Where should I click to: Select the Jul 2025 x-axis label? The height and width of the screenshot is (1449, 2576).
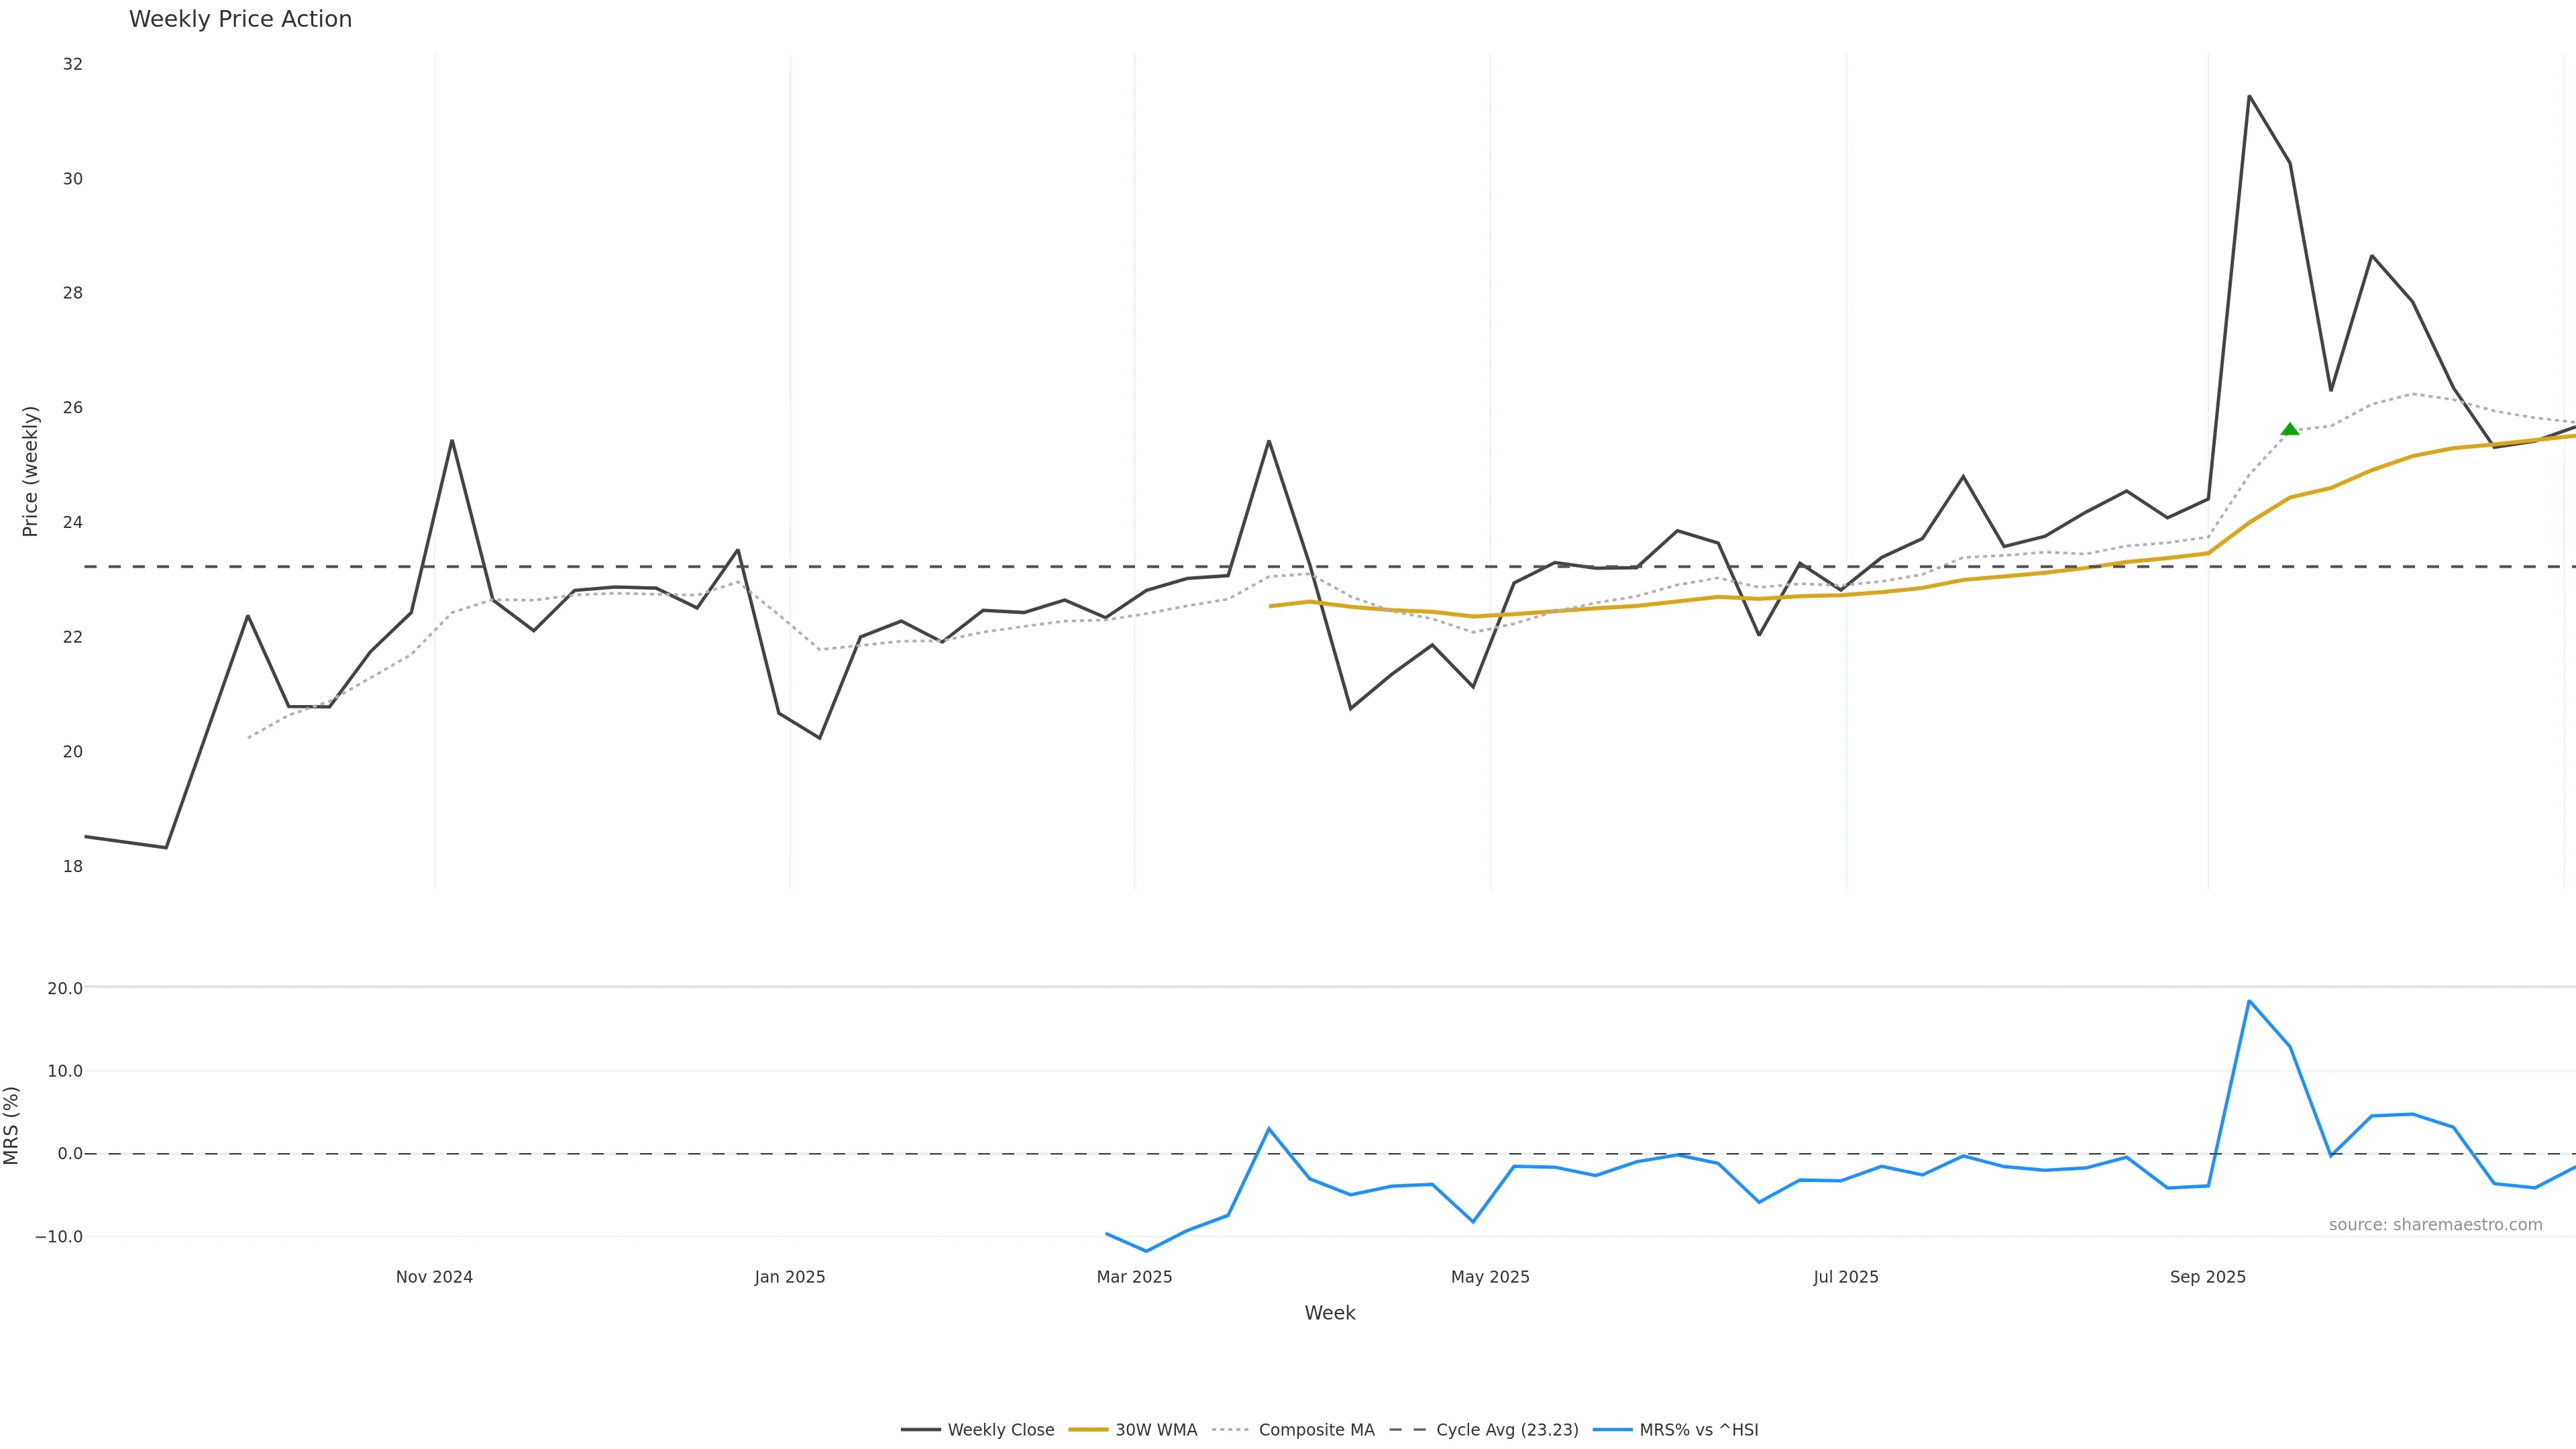tap(1846, 1277)
